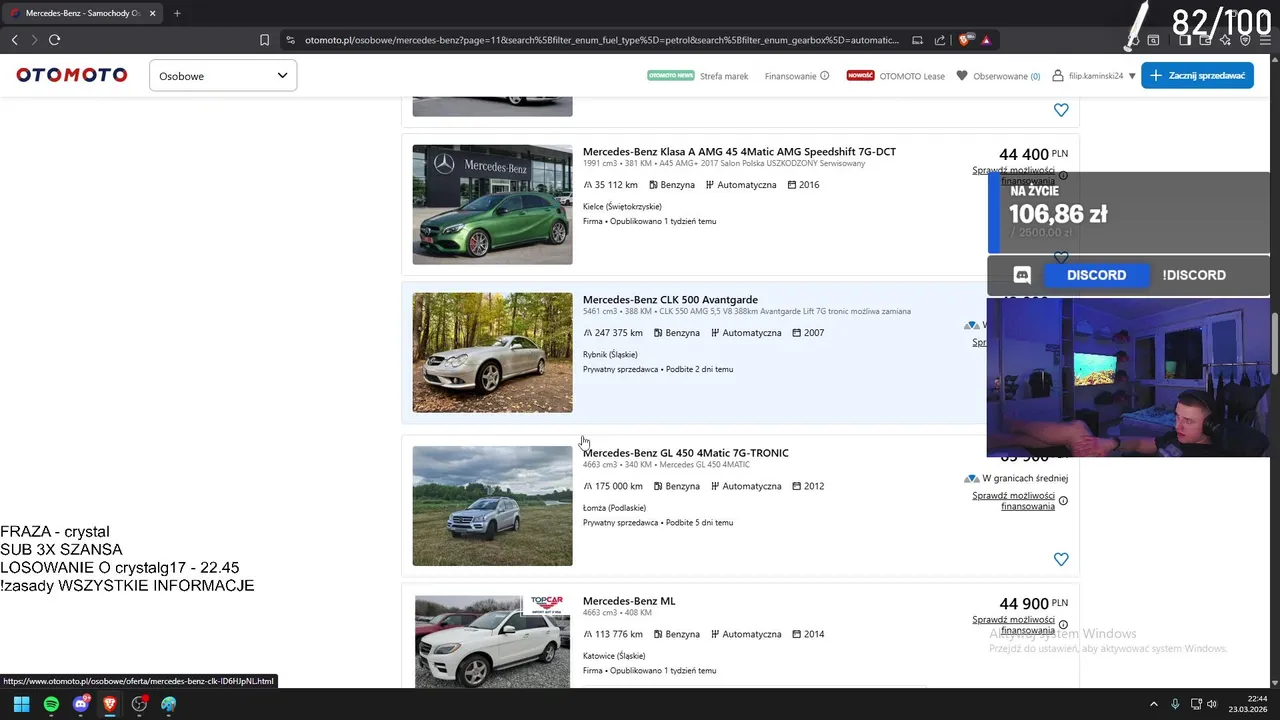The width and height of the screenshot is (1280, 720).
Task: Check financing for Mercedes-Benz ML
Action: point(1013,625)
